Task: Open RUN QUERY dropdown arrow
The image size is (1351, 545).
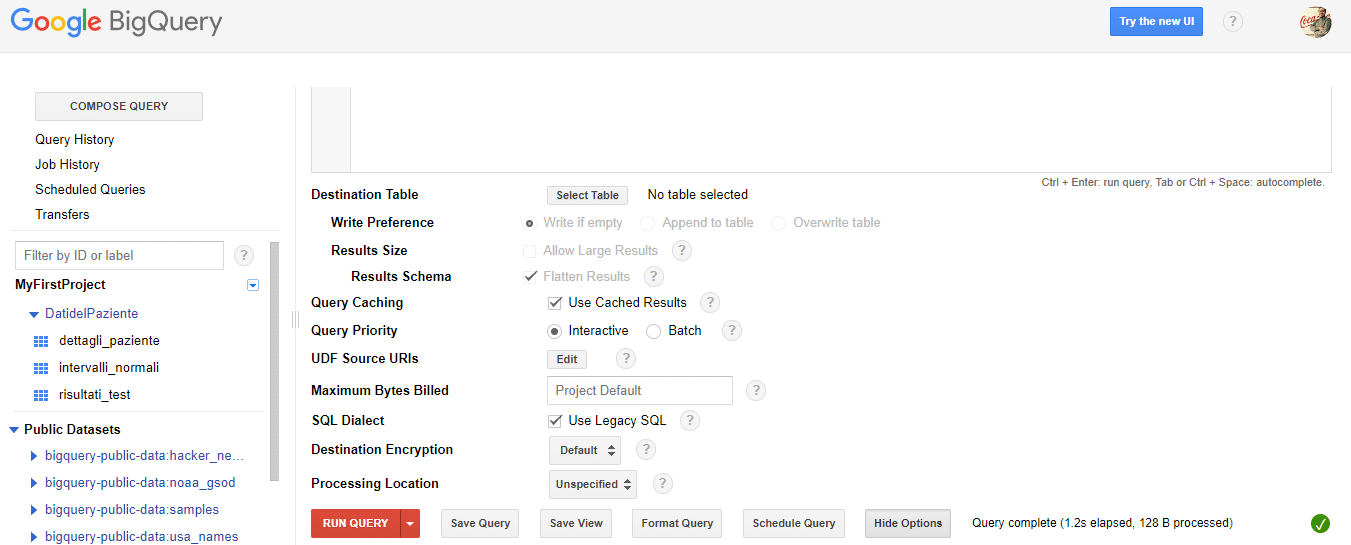Action: 409,523
